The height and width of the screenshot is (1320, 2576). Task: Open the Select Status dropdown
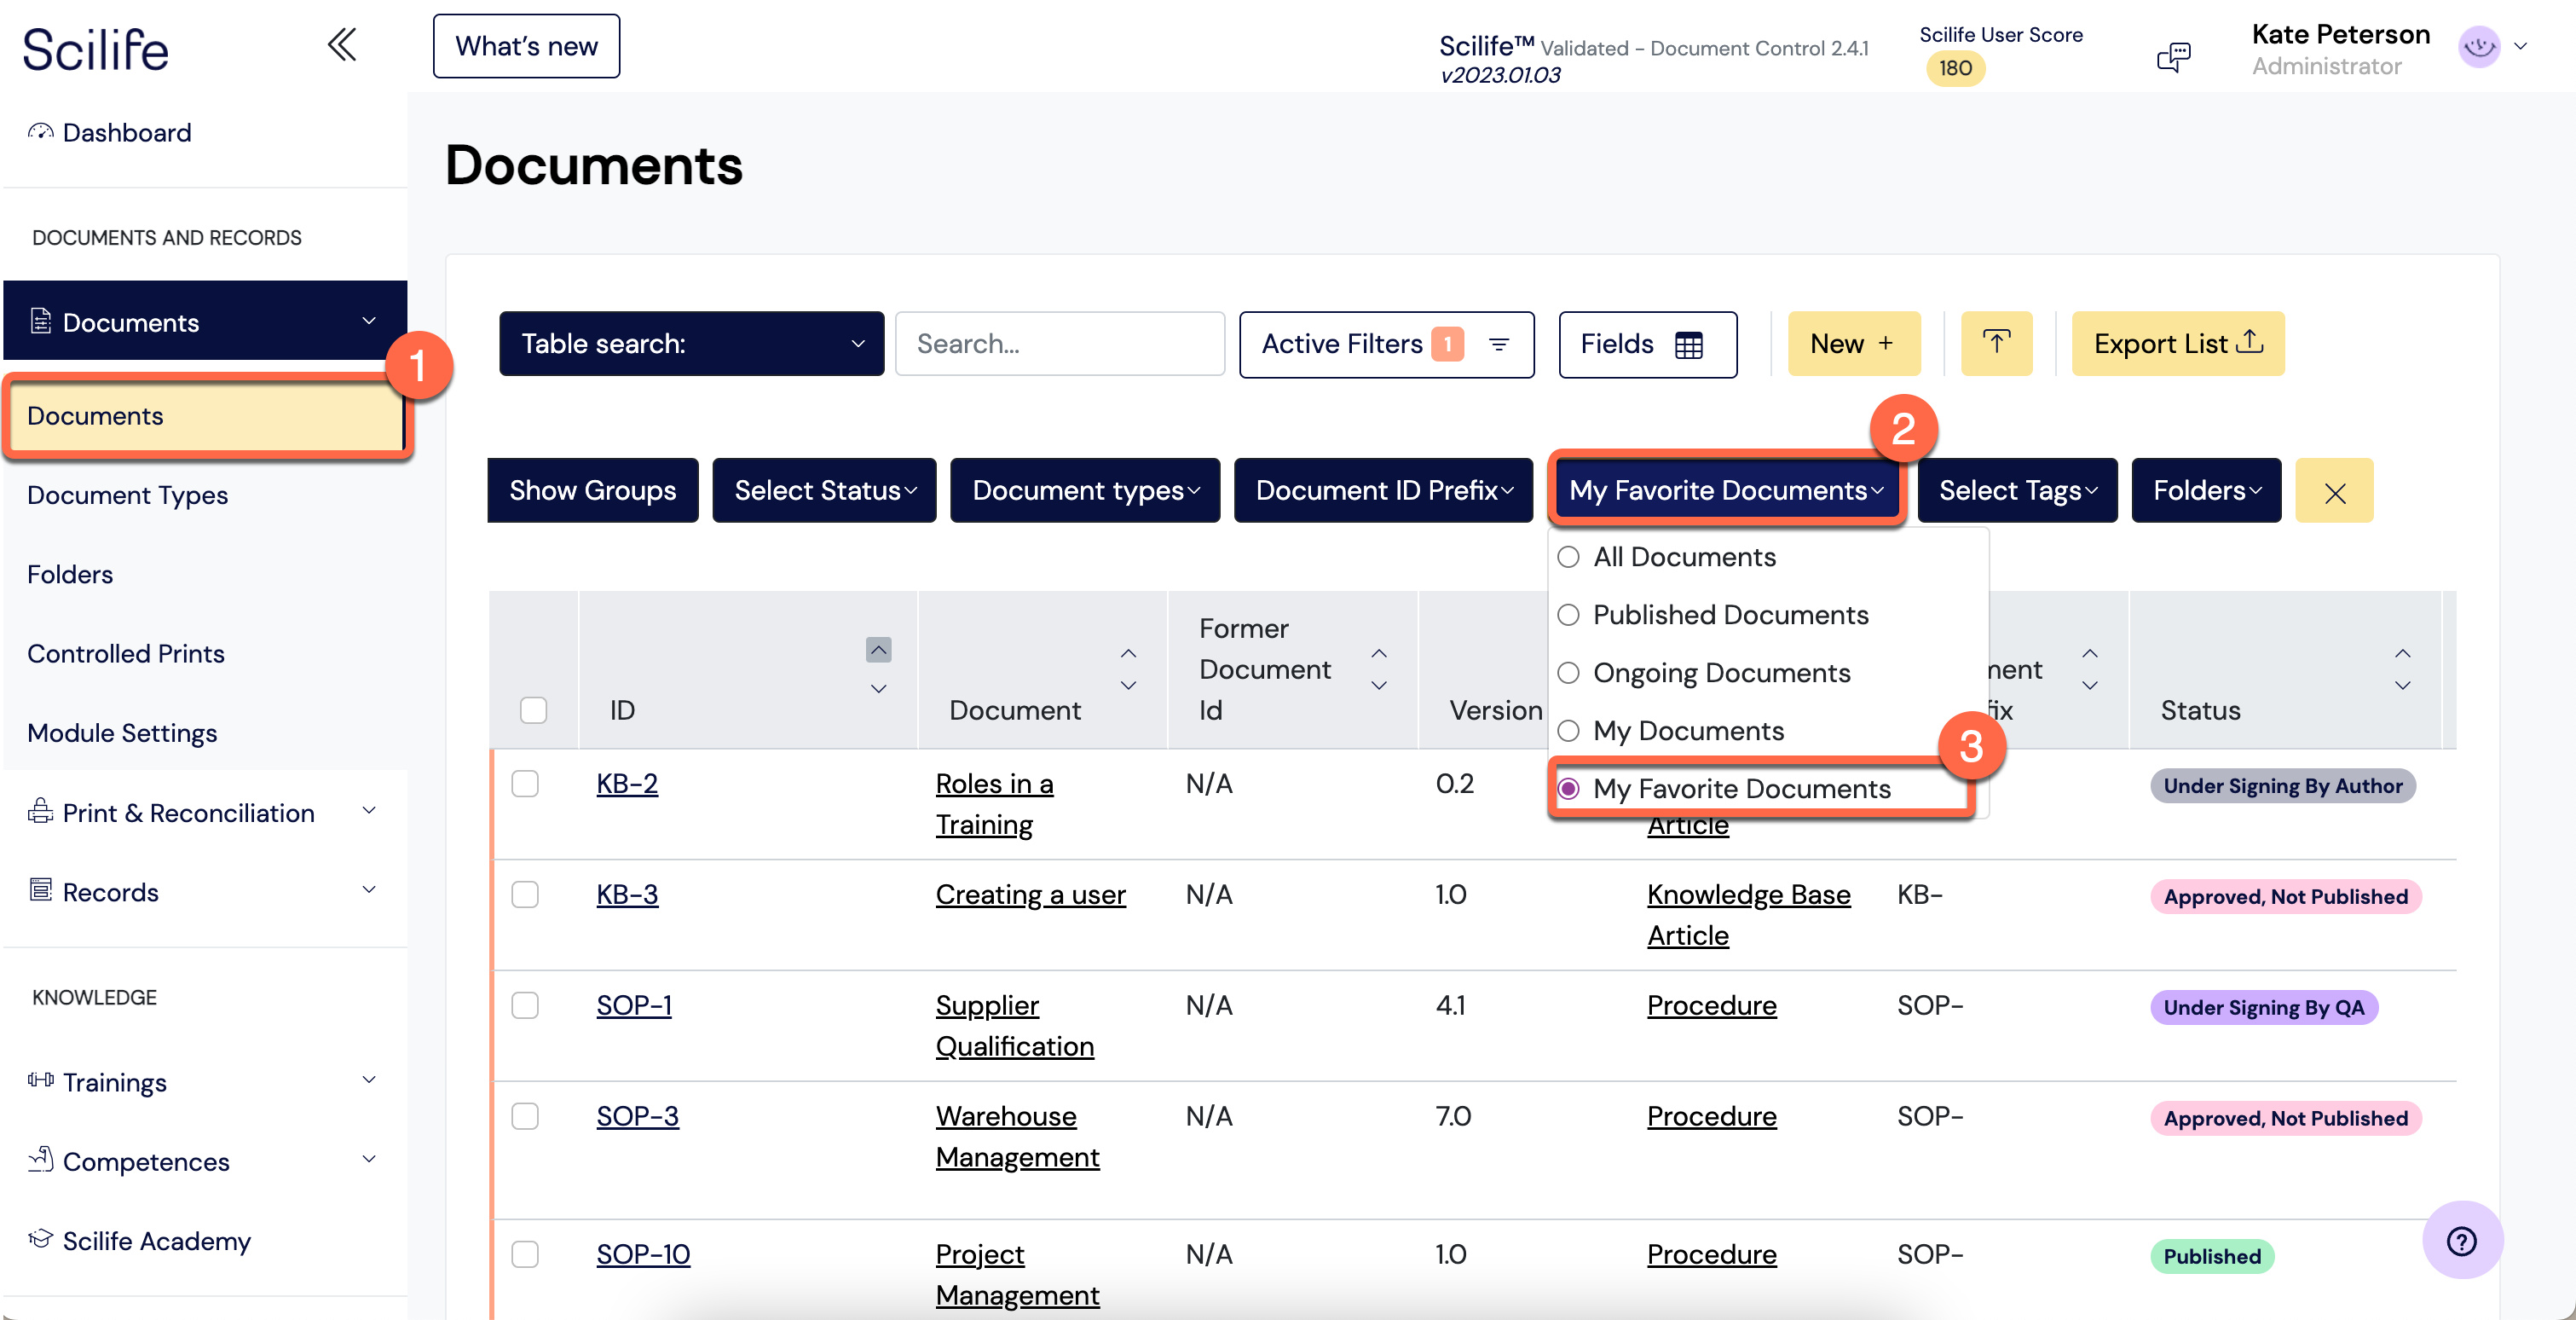pyautogui.click(x=823, y=490)
